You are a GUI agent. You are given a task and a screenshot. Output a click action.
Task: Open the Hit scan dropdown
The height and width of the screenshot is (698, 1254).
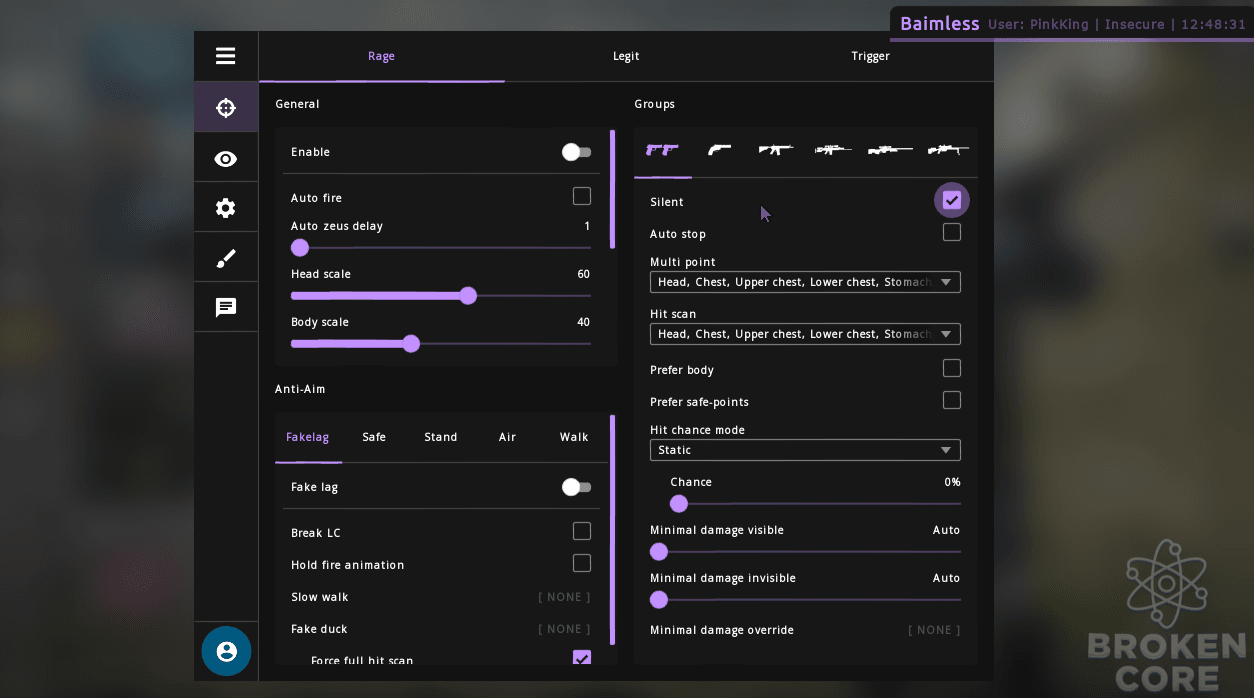(805, 334)
